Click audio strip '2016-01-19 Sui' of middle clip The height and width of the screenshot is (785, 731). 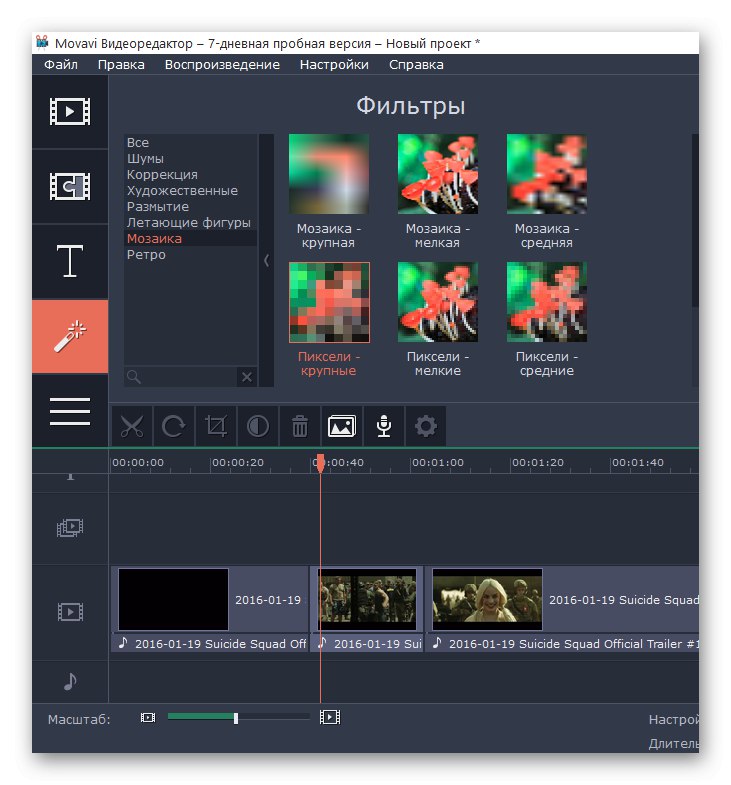pos(367,643)
